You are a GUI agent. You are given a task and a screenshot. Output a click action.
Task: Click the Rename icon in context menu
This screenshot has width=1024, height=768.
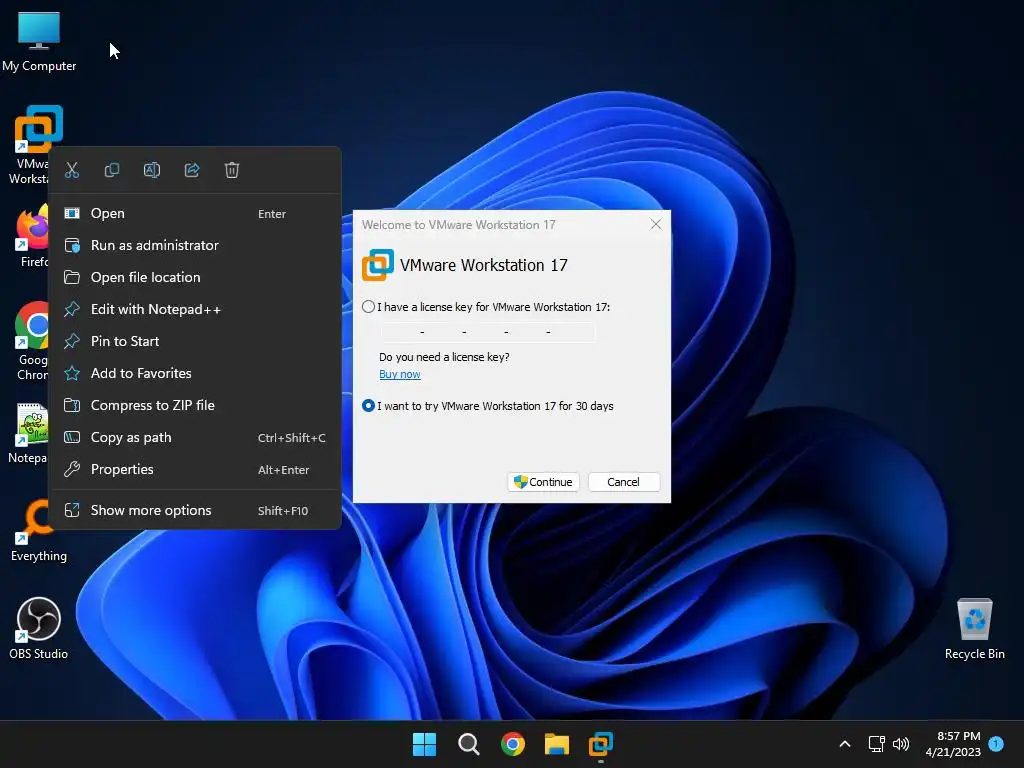152,170
